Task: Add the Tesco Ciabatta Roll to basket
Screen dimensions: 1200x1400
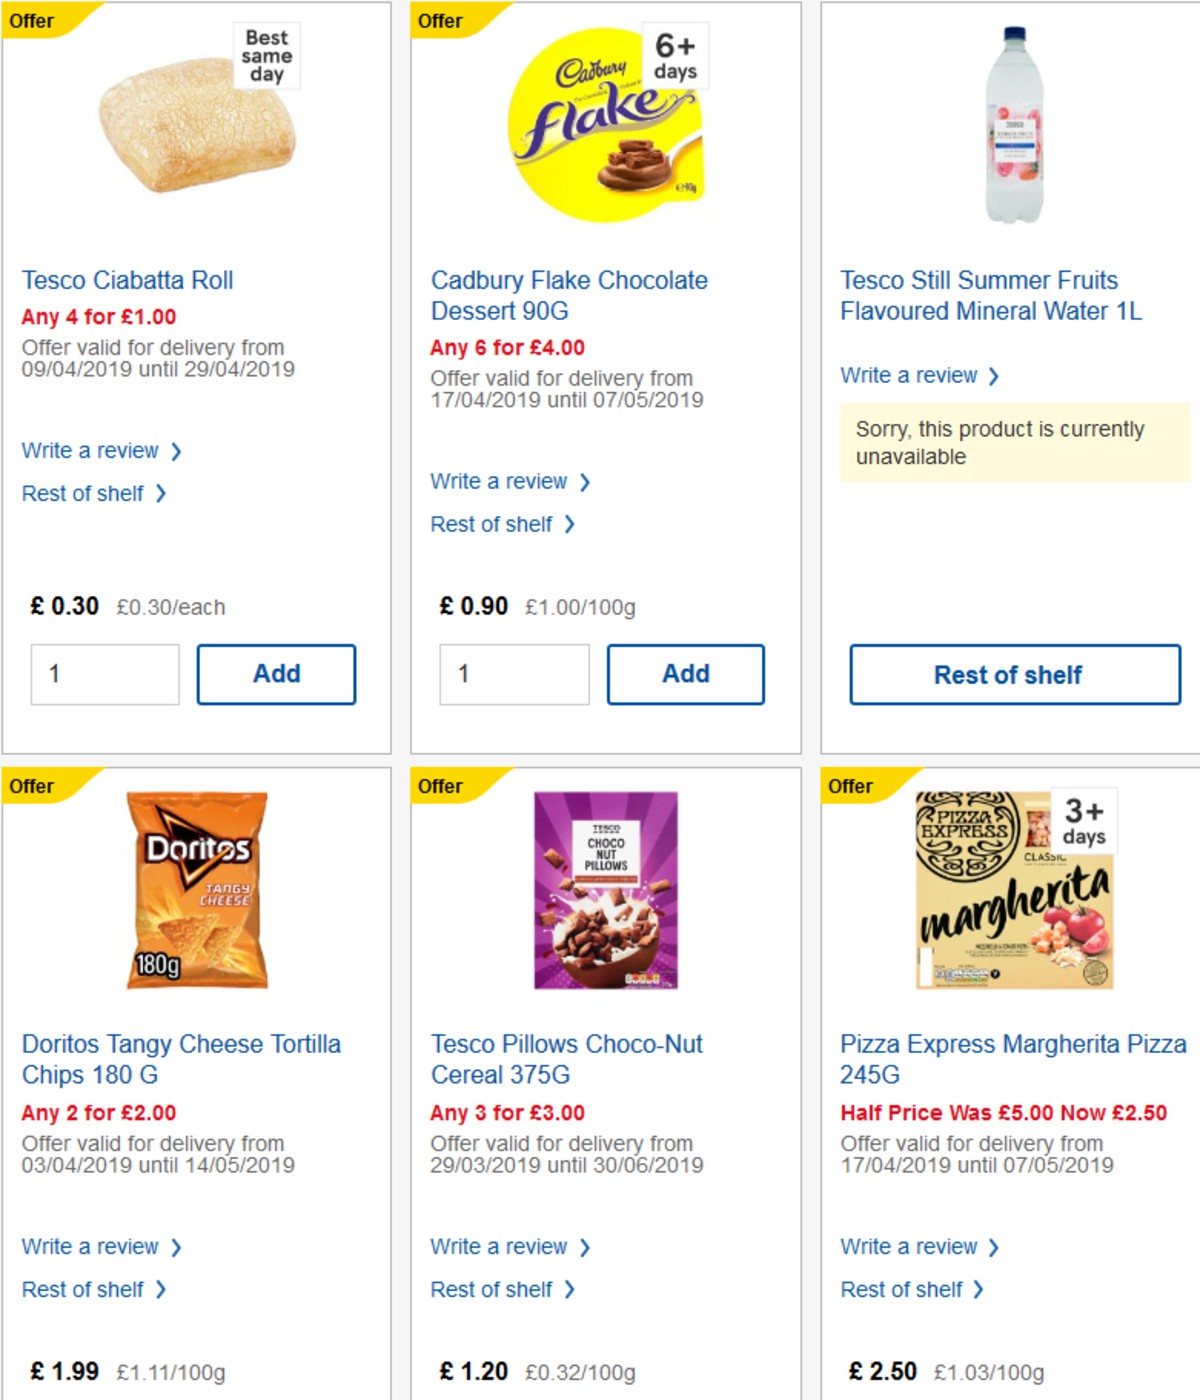Action: pyautogui.click(x=276, y=673)
